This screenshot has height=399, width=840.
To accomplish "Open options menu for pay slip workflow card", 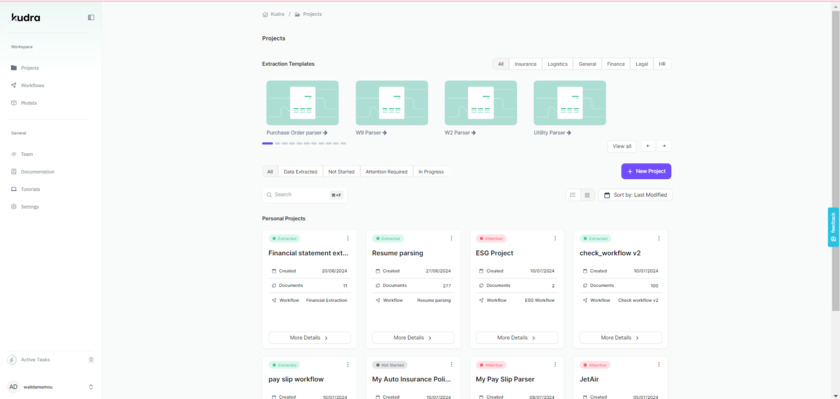I will point(348,365).
